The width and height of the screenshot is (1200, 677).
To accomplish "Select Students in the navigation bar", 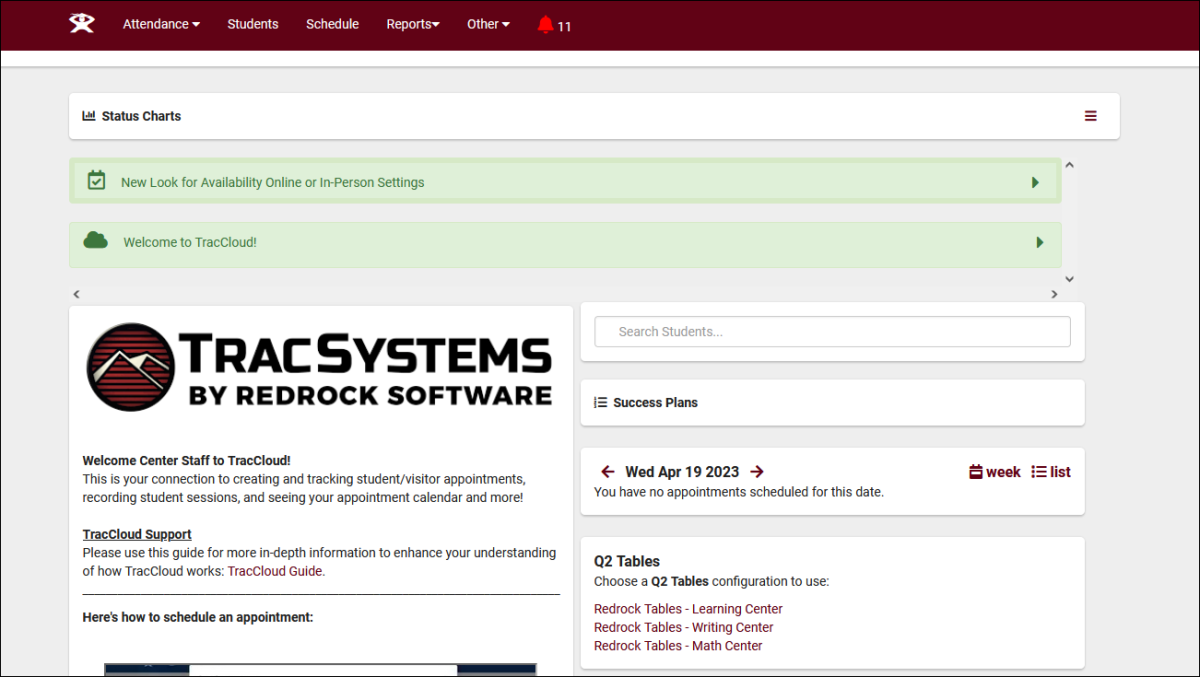I will tap(252, 24).
